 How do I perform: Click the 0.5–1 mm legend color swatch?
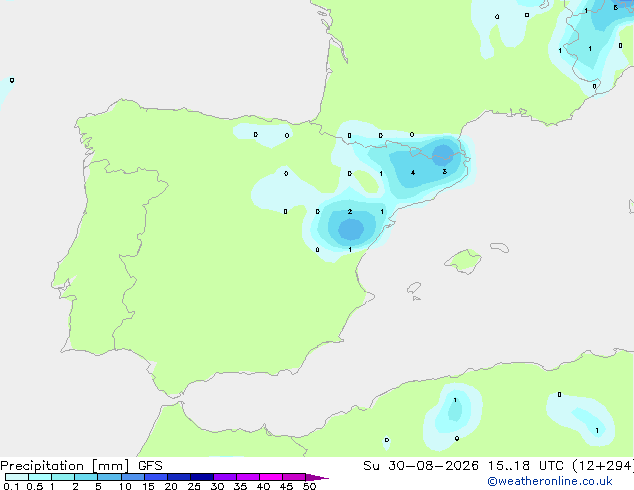[40, 477]
